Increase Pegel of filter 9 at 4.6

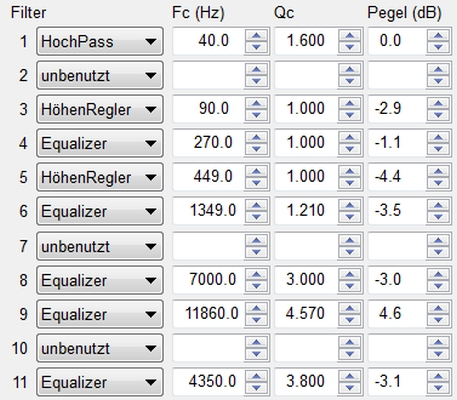click(438, 308)
